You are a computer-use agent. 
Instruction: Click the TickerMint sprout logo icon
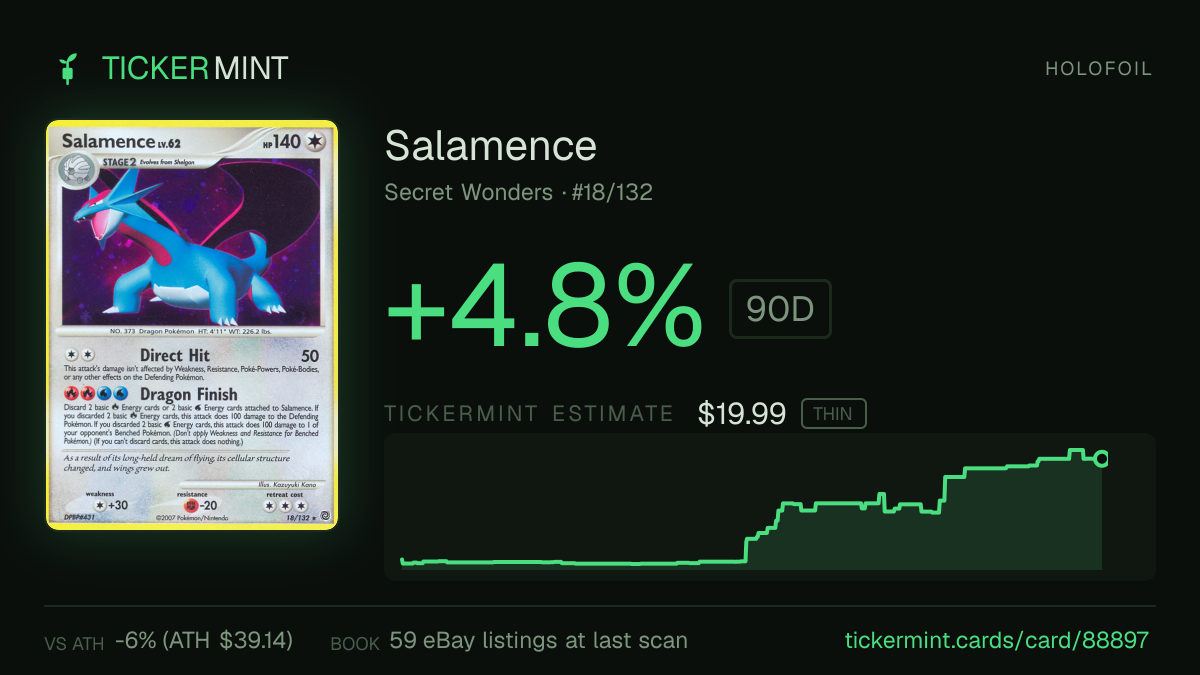coord(69,68)
